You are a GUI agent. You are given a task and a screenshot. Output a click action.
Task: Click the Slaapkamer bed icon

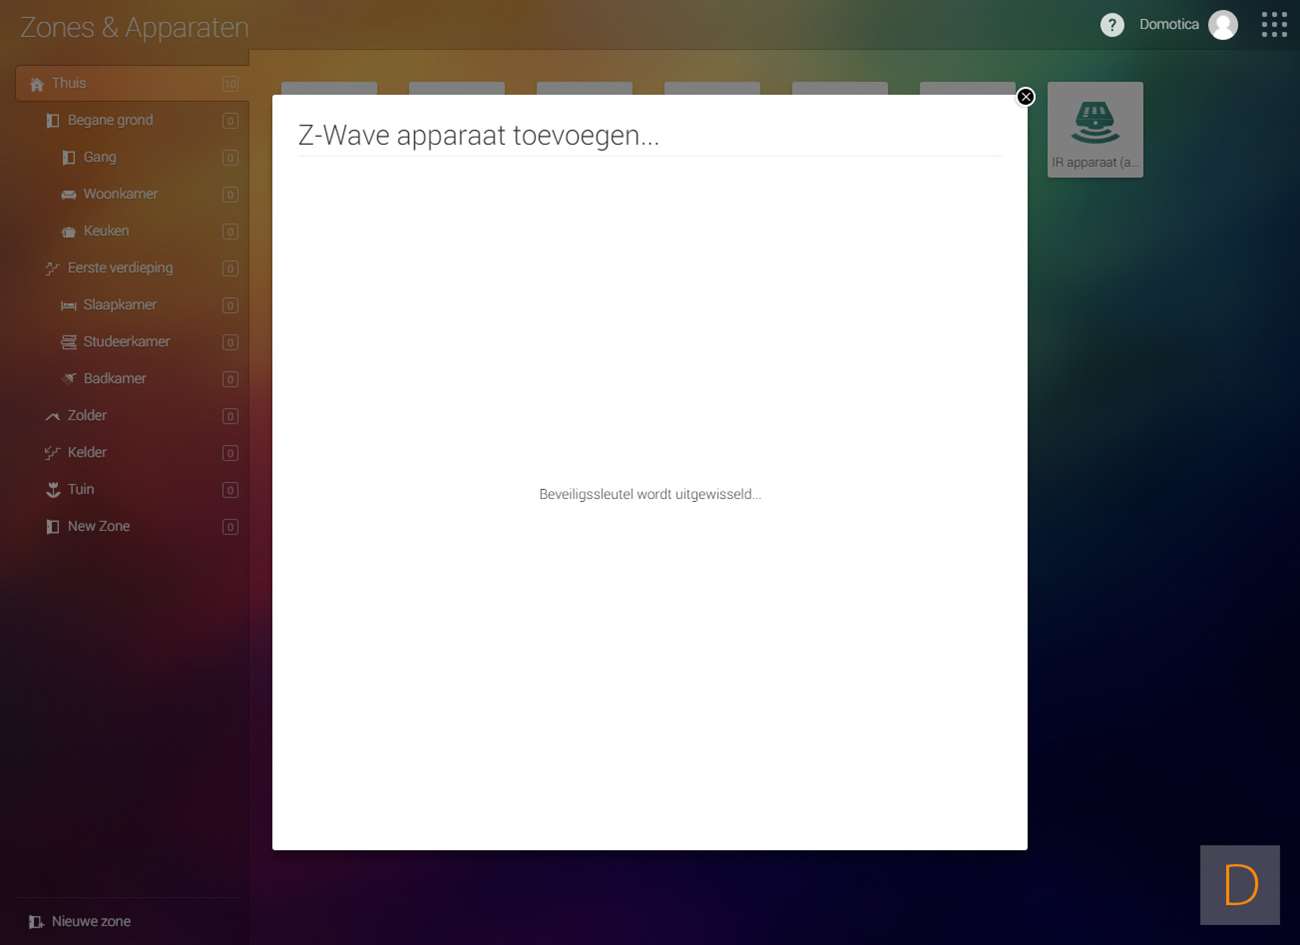pos(68,305)
